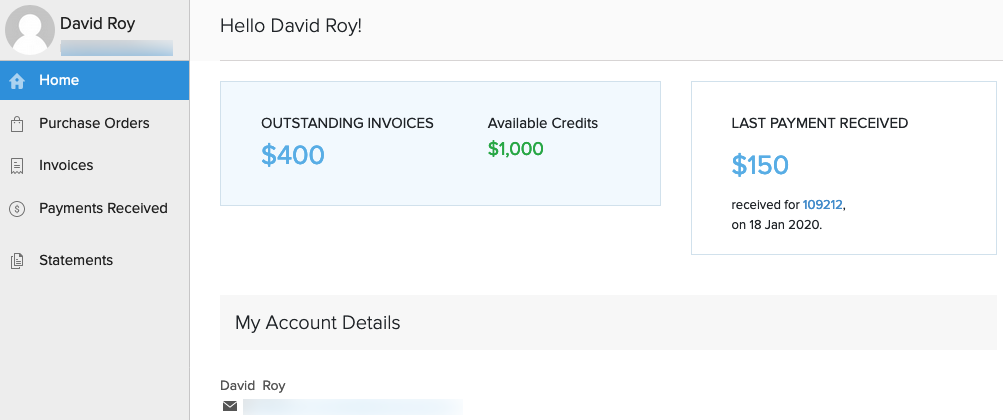This screenshot has height=420, width=1003.
Task: Click the Invoices receipt icon
Action: tap(17, 166)
